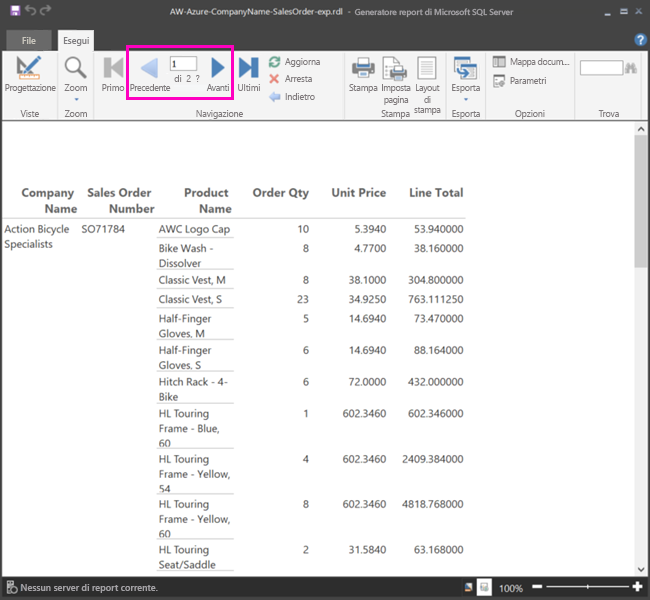Click the Classic Vest, S cell

coord(190,299)
